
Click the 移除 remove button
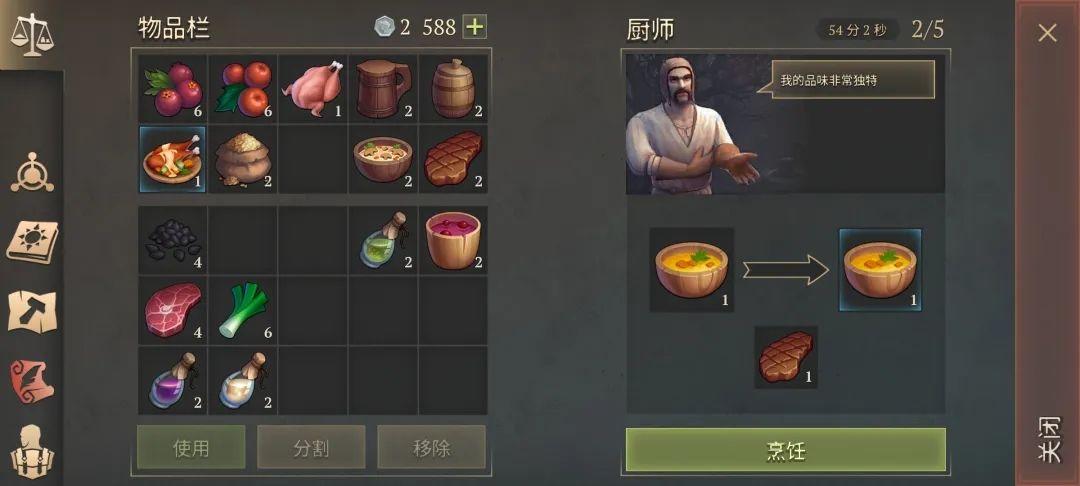coord(431,447)
